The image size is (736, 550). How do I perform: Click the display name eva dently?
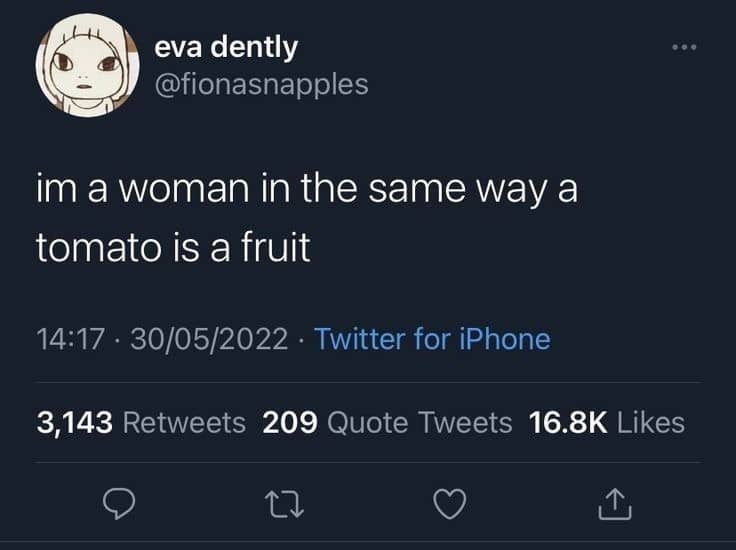pyautogui.click(x=226, y=47)
